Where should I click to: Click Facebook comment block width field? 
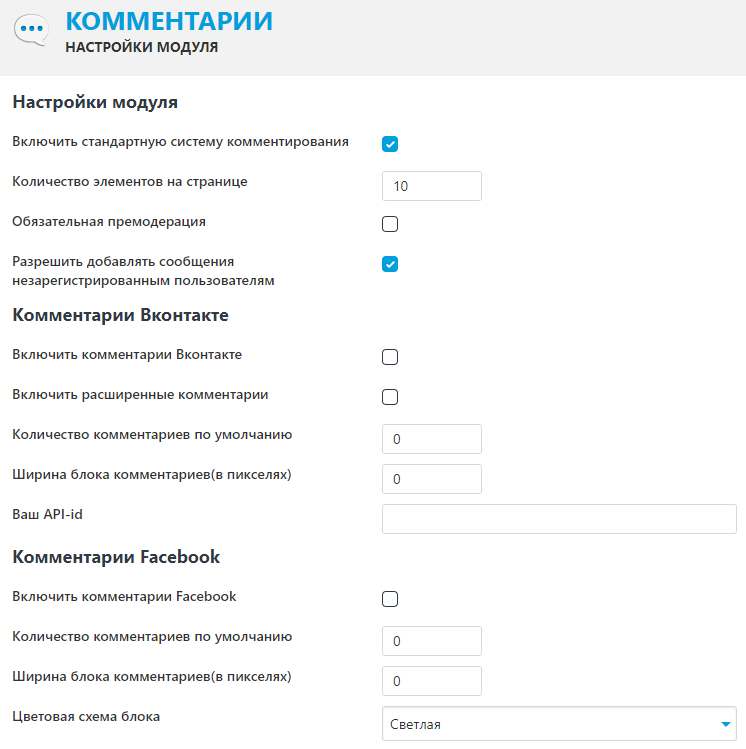pyautogui.click(x=431, y=681)
